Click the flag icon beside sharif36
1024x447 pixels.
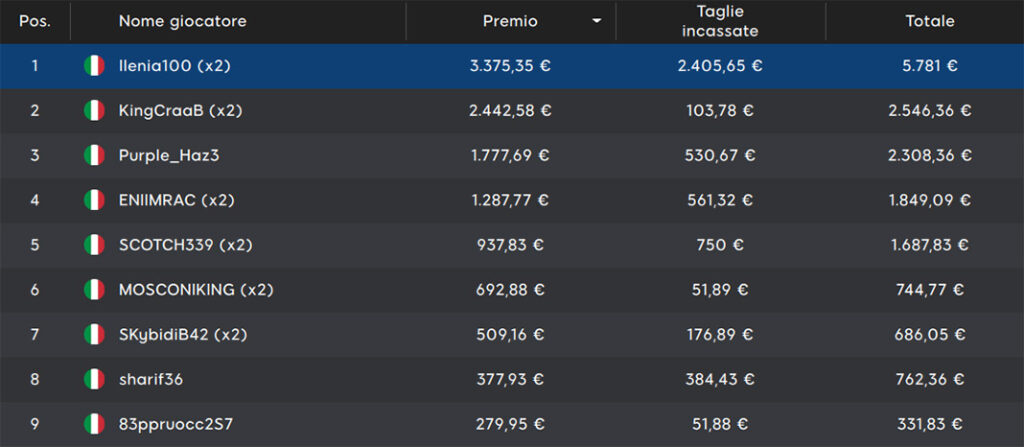pos(94,379)
